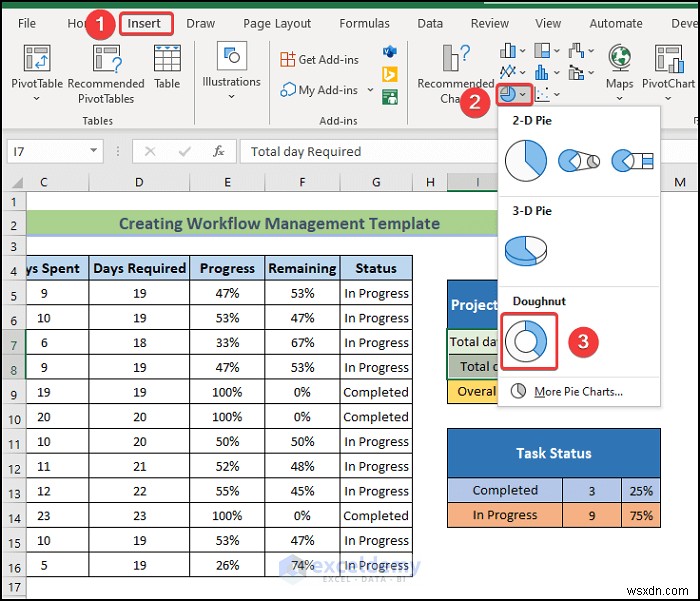Switch to the Automate tab
The image size is (700, 601).
coord(616,23)
